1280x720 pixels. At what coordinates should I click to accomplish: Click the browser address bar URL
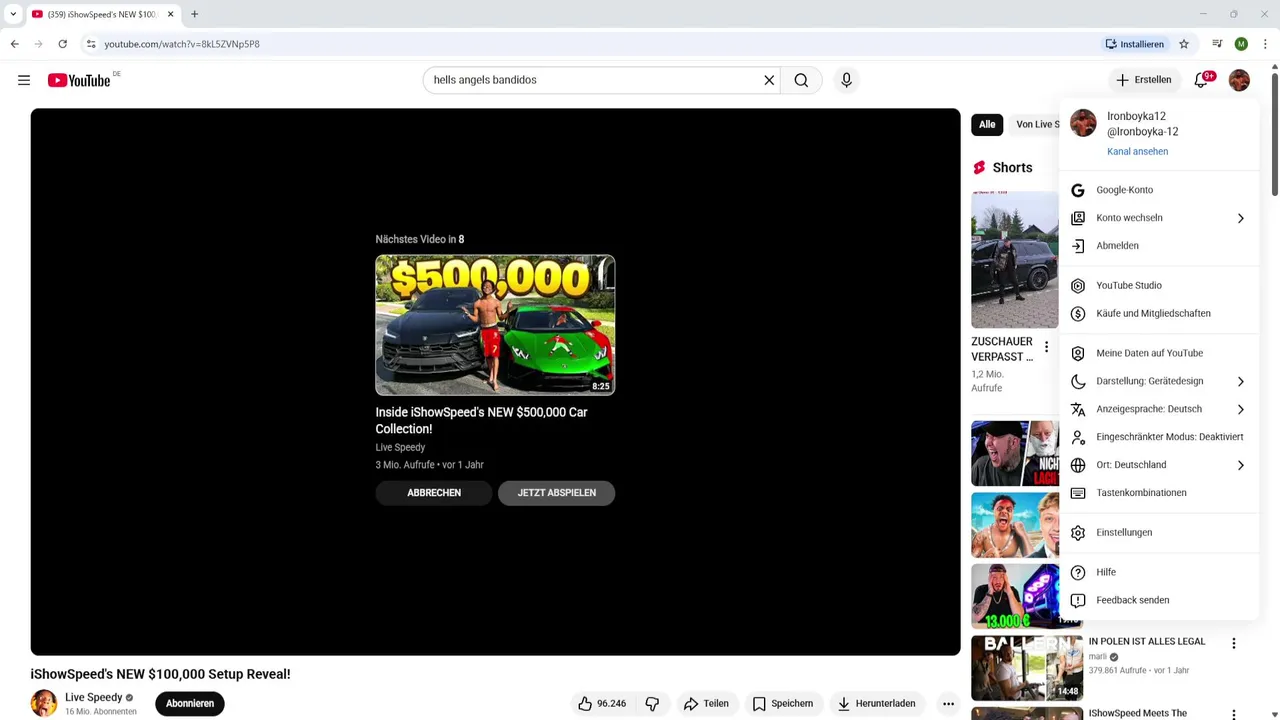point(182,44)
